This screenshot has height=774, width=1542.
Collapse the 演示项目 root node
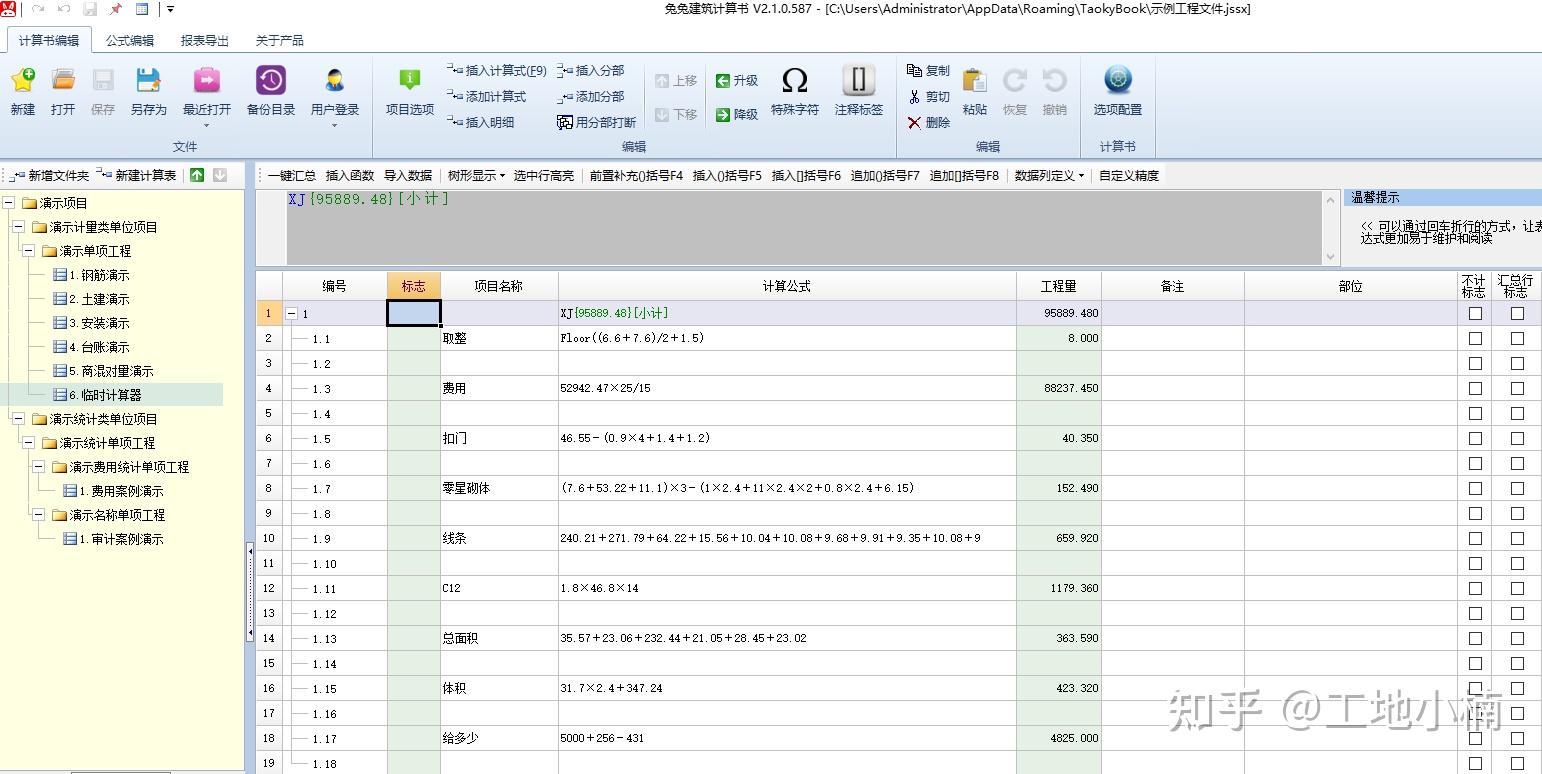point(8,203)
